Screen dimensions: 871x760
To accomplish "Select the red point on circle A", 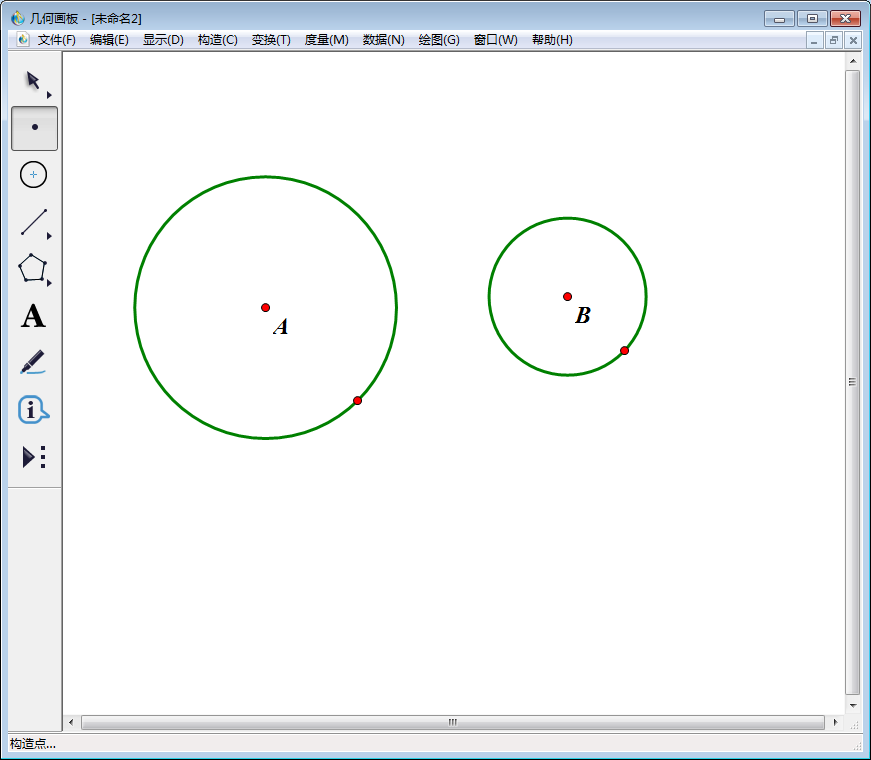I will 358,401.
